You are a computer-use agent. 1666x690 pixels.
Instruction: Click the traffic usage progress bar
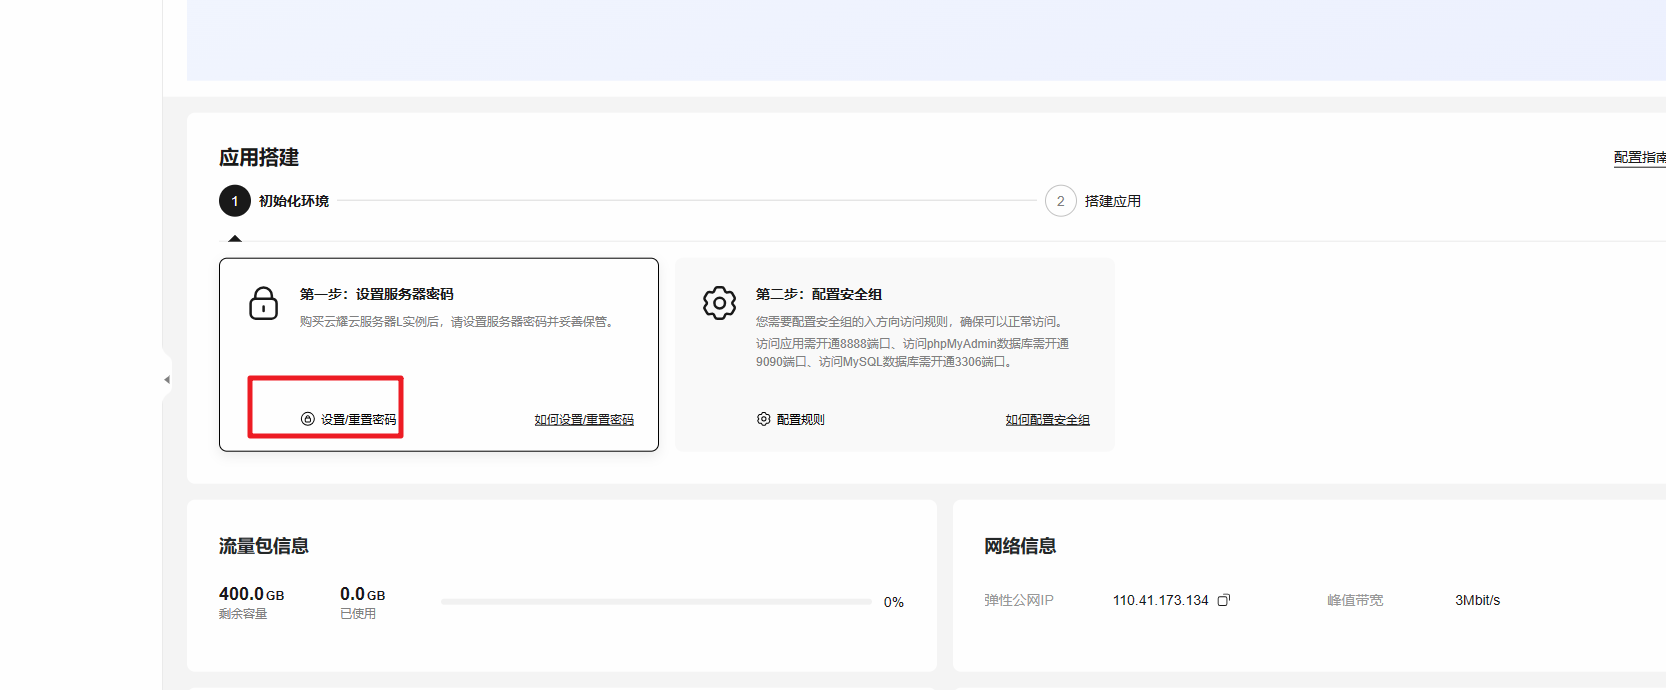[656, 602]
